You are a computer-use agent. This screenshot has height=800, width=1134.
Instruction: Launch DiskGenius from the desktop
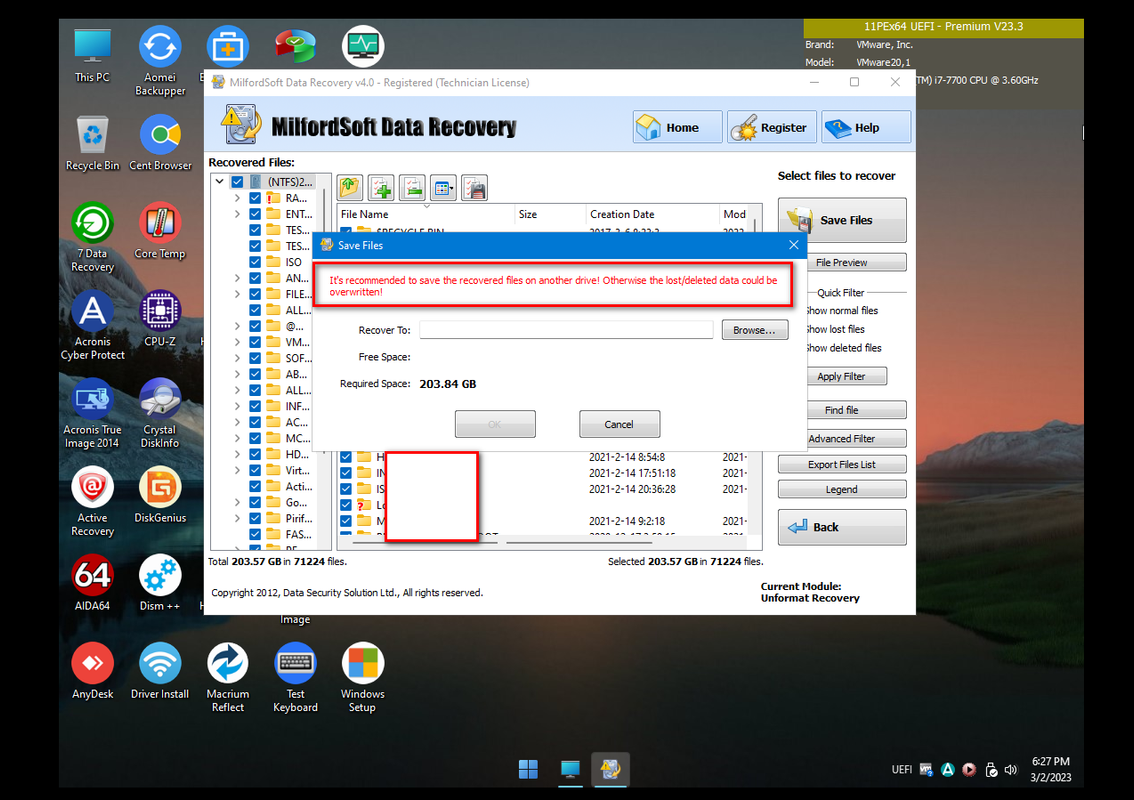pos(160,495)
